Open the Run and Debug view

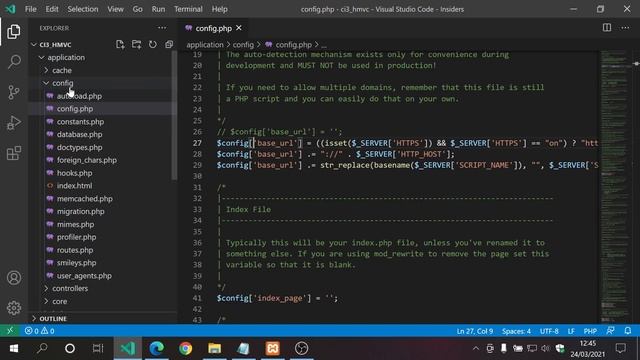(13, 123)
